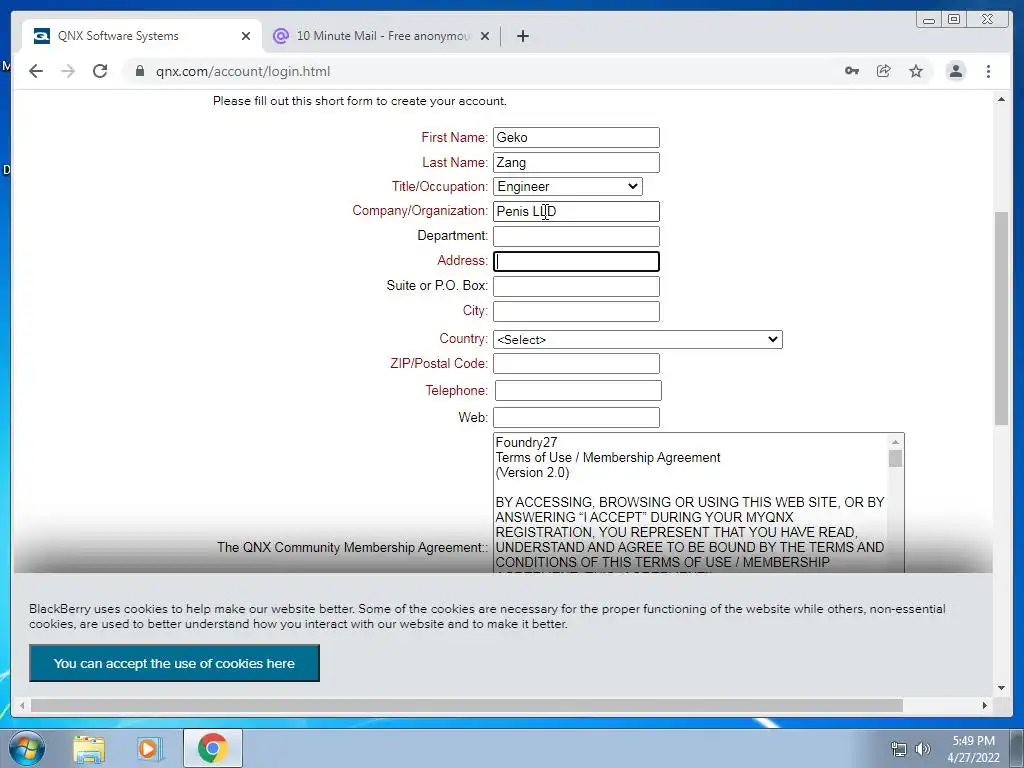Launch Windows Media Player from taskbar
This screenshot has width=1024, height=768.
point(150,749)
